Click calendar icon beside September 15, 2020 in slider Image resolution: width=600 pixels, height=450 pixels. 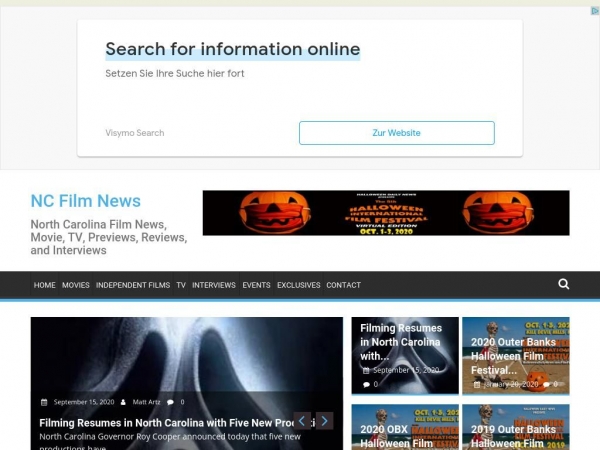click(44, 402)
